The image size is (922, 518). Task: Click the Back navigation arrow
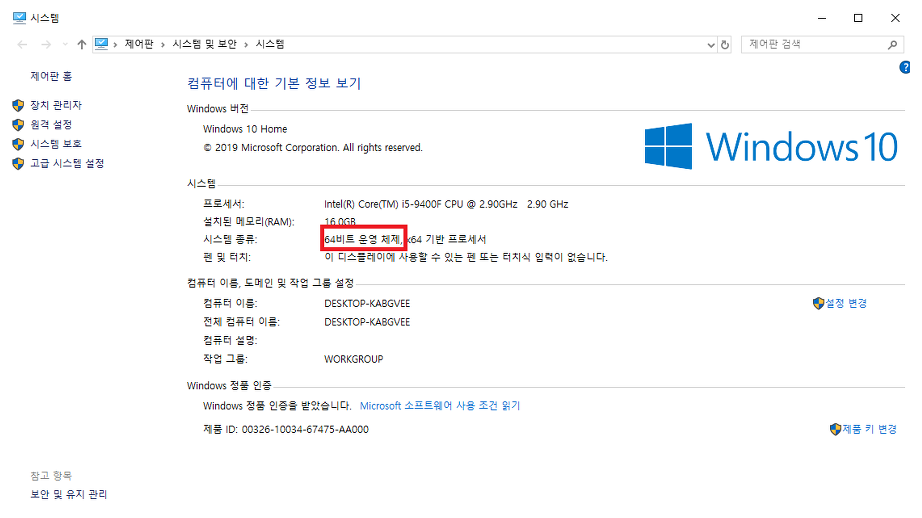click(x=22, y=44)
